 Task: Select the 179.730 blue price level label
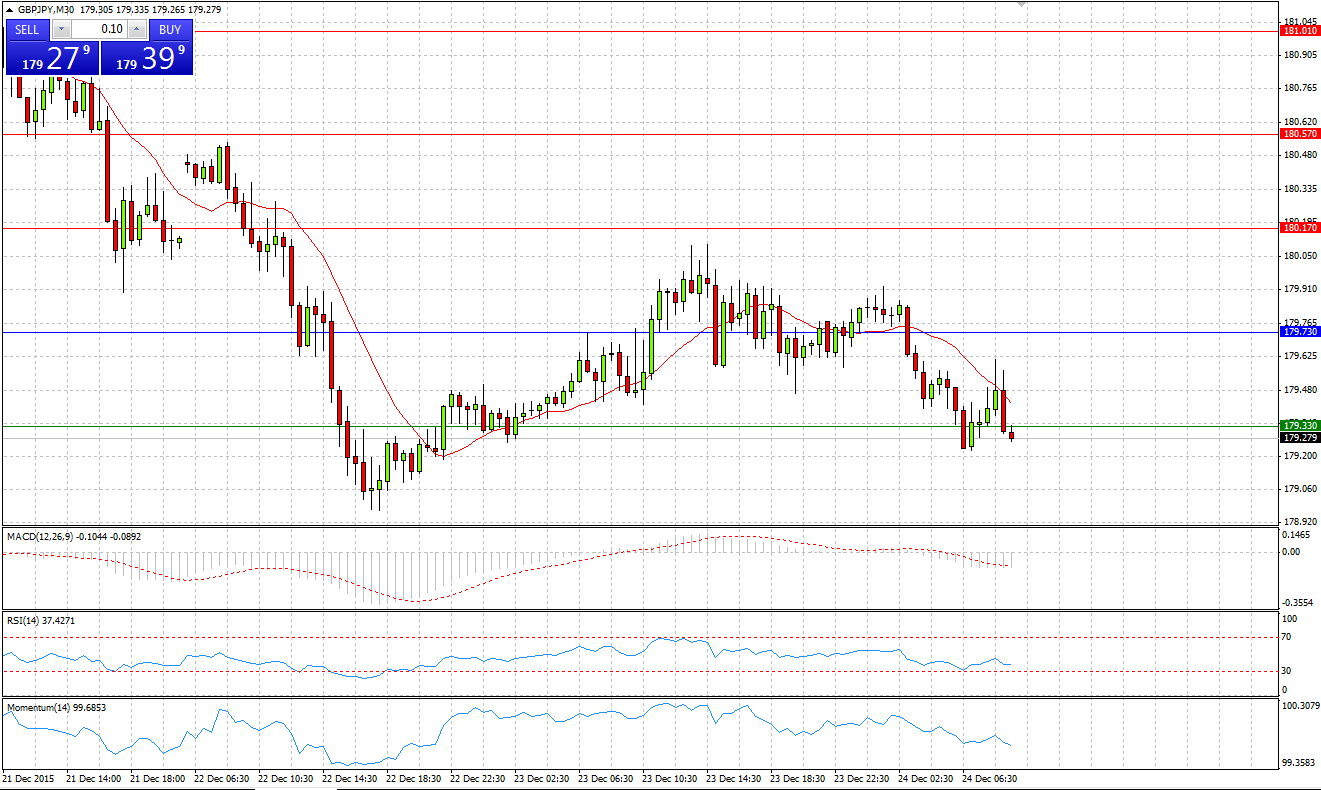click(x=1299, y=331)
